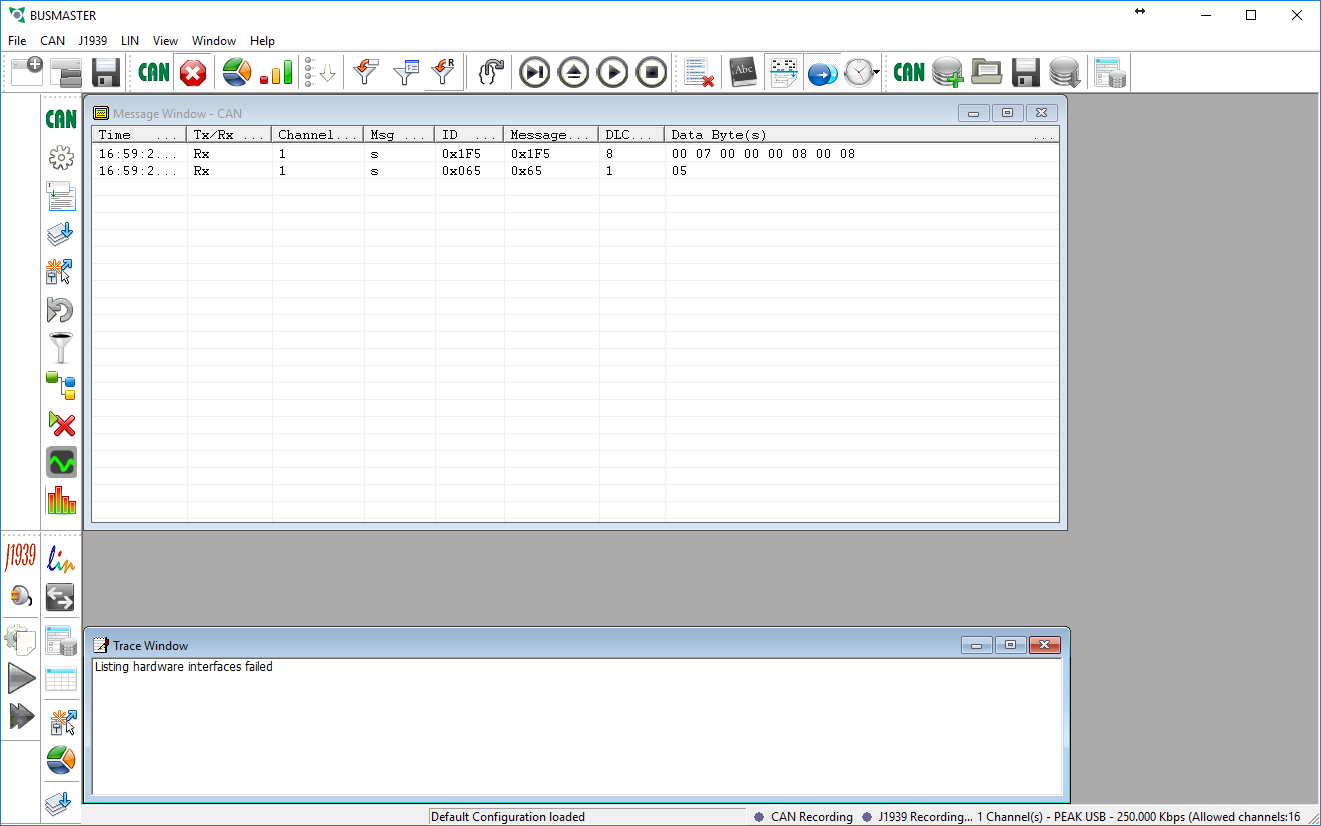Viewport: 1321px width, 826px height.
Task: Click the Data Byte(s) column header
Action: 862,135
